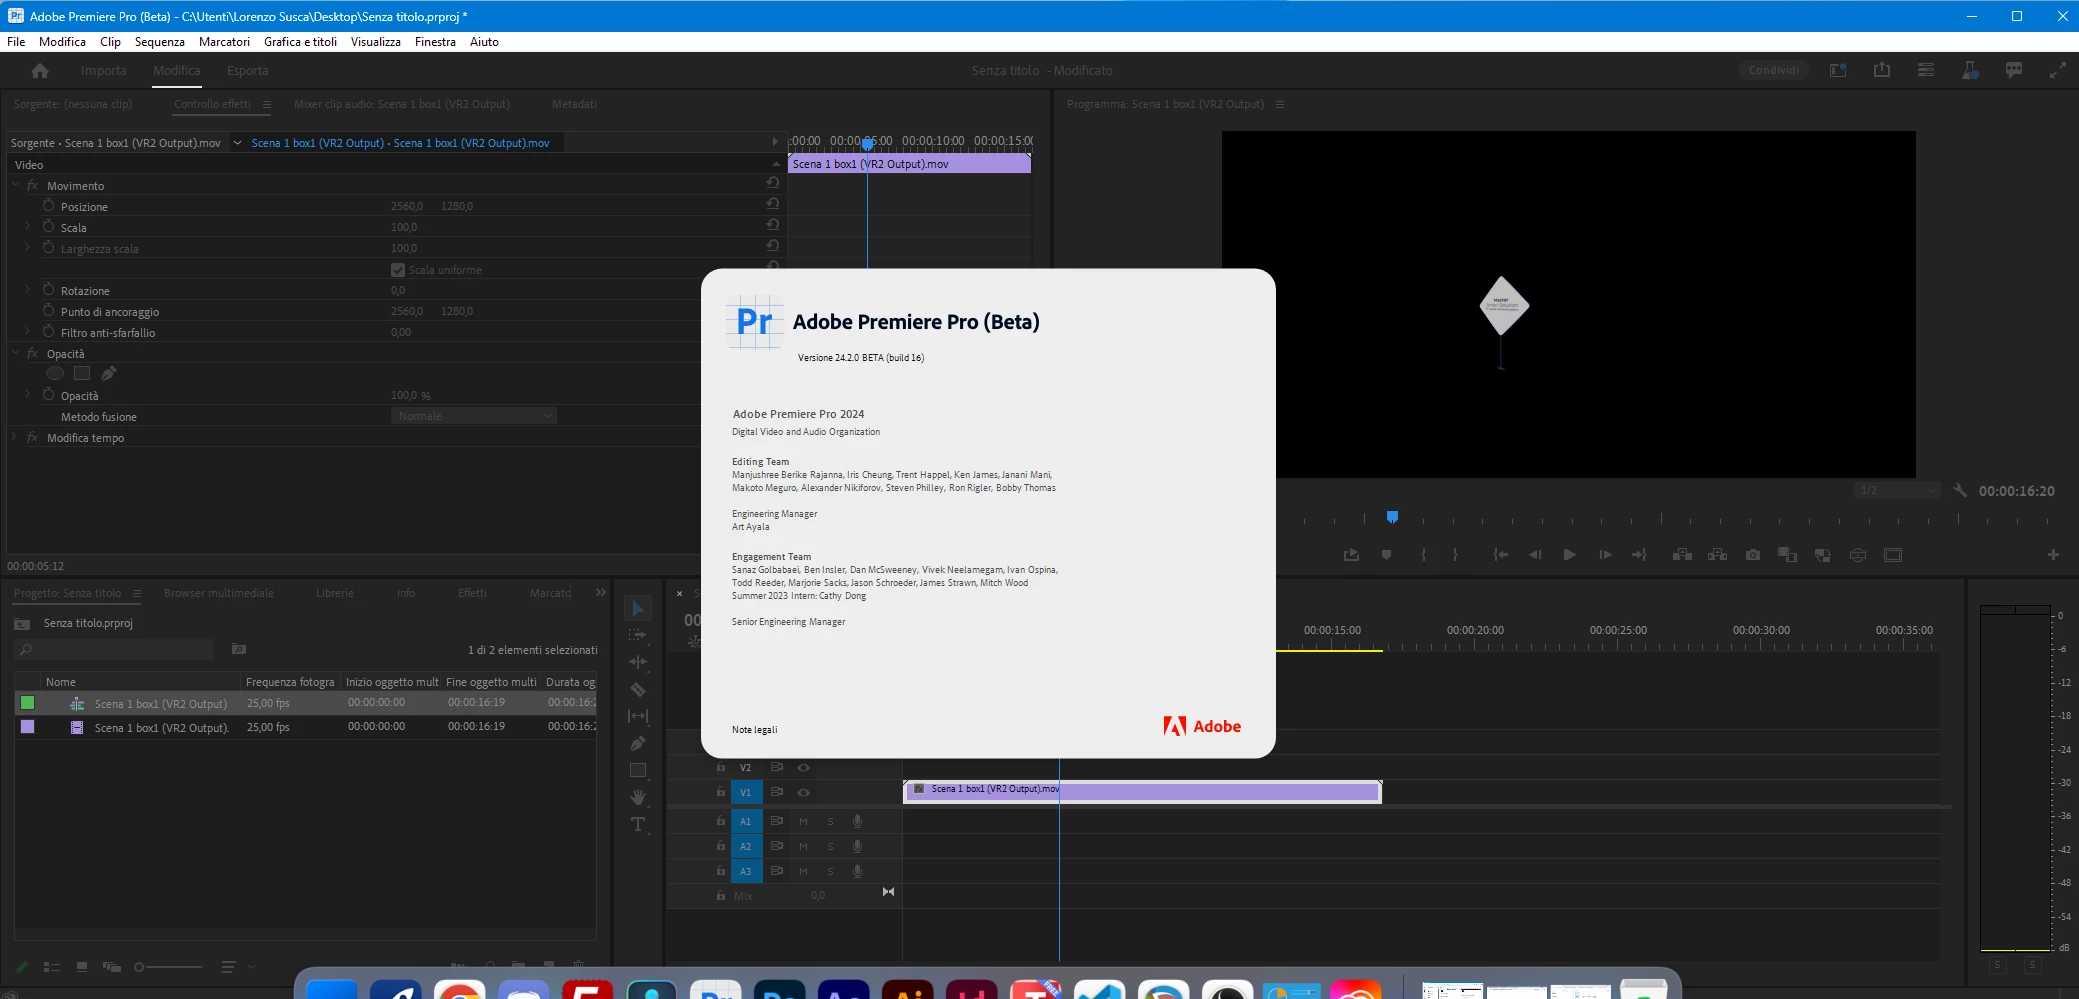Image resolution: width=2079 pixels, height=999 pixels.
Task: Click the Mark Out bracket button
Action: click(1455, 555)
